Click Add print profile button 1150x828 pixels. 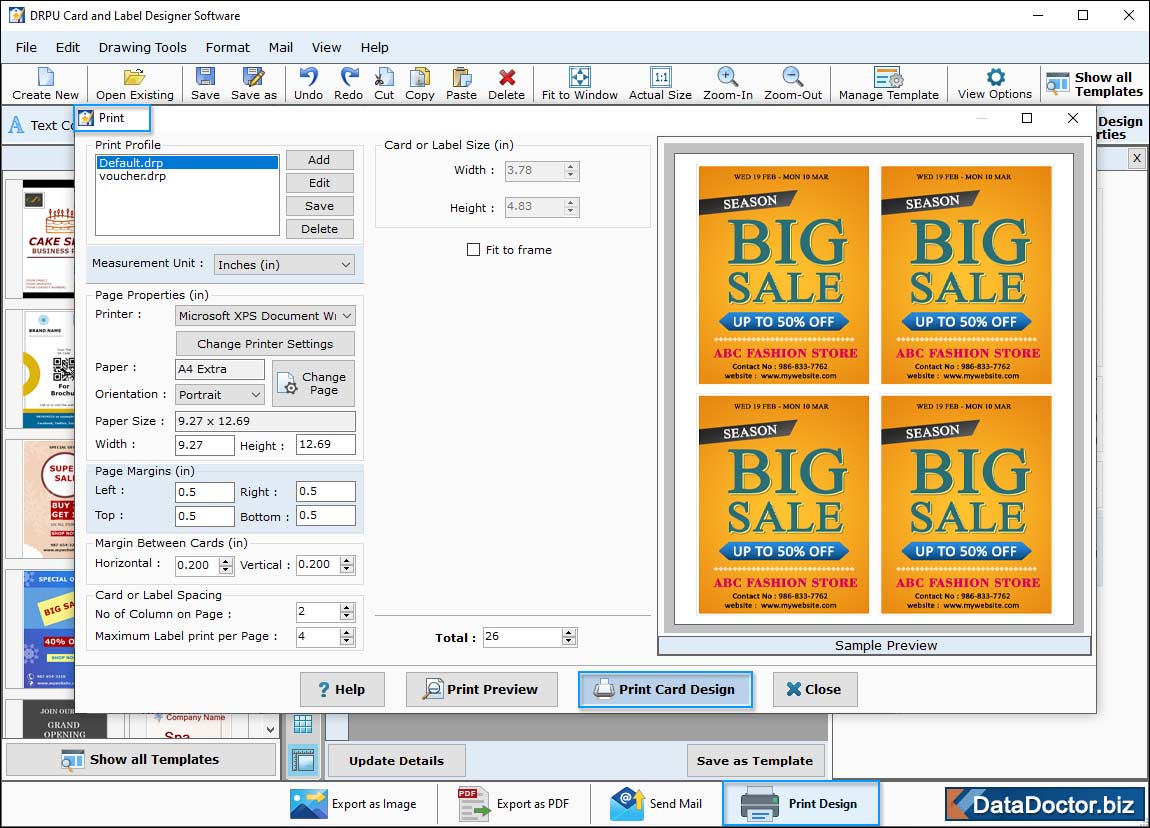click(x=319, y=160)
